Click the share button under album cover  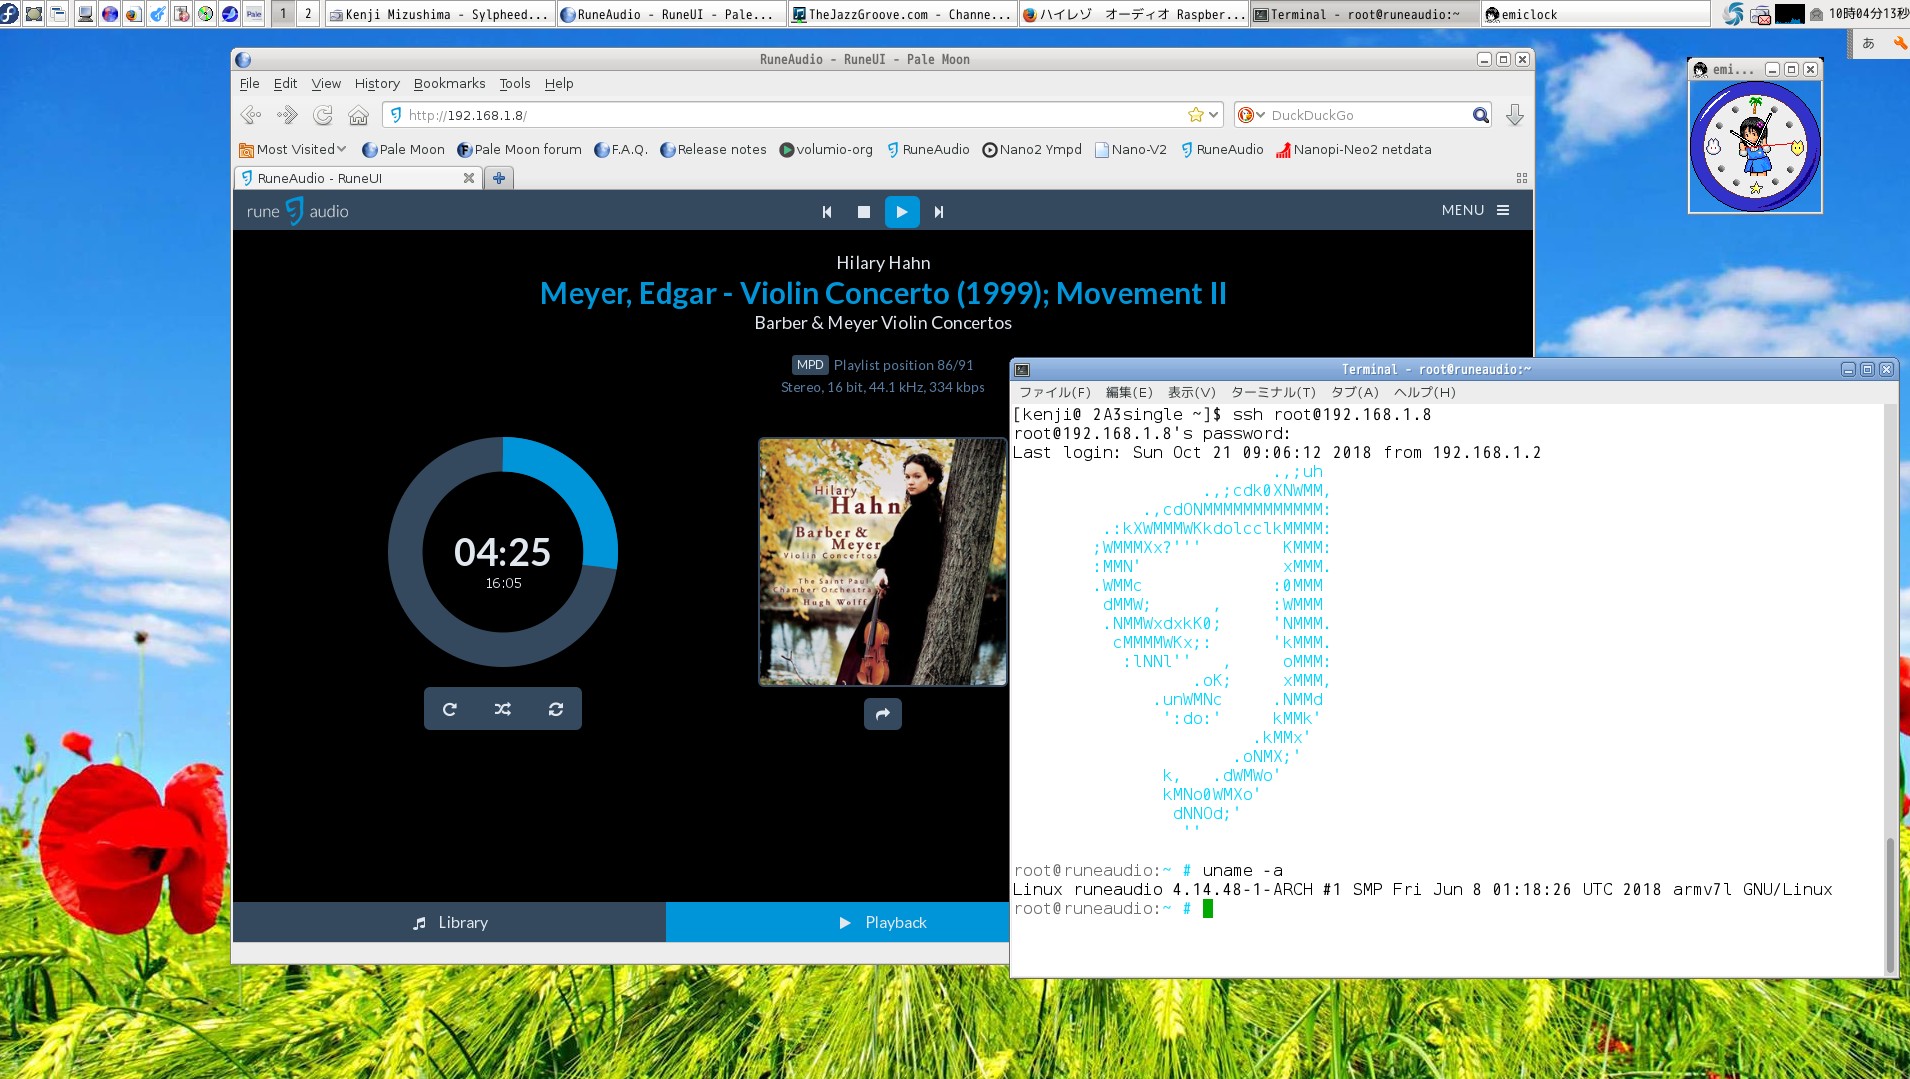(882, 714)
